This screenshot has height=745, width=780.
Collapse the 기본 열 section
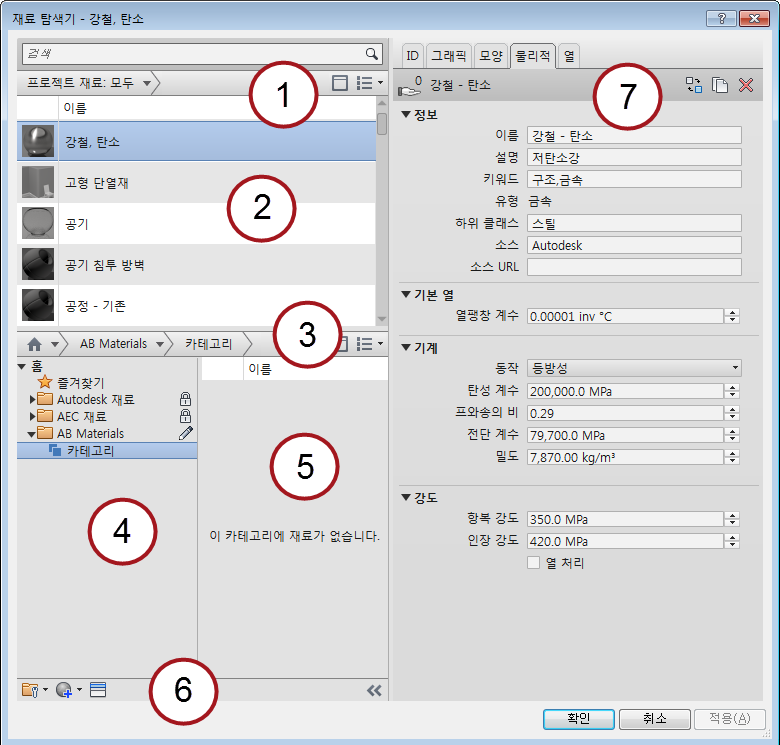point(406,294)
